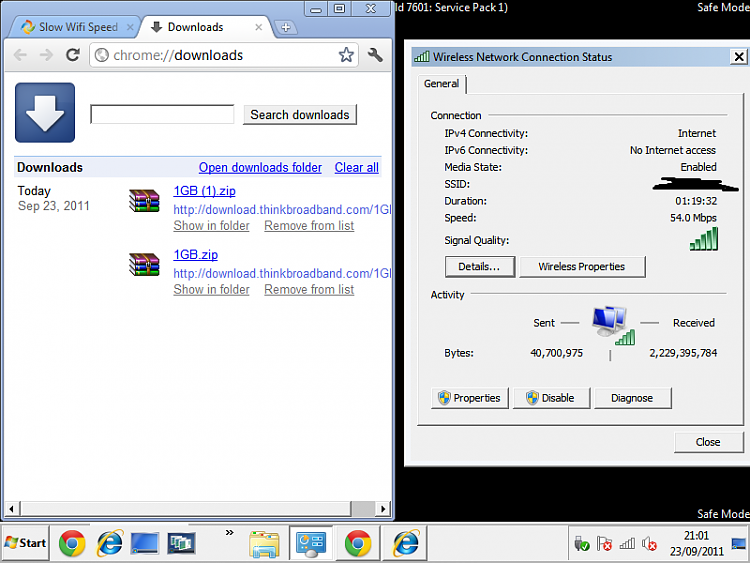This screenshot has width=750, height=563.
Task: Click the duration value 01:19:32
Action: pyautogui.click(x=696, y=201)
